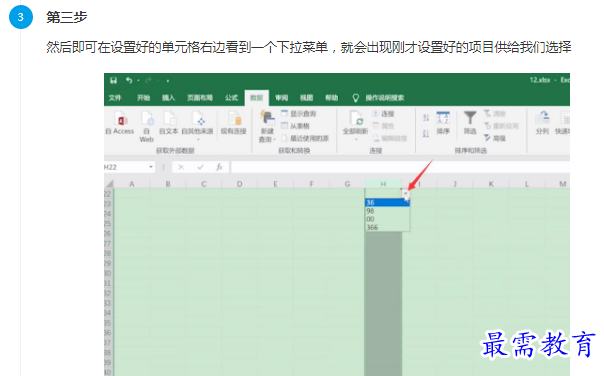Image resolution: width=604 pixels, height=376 pixels.
Task: Switch to the 插入 ribbon tab
Action: point(168,97)
